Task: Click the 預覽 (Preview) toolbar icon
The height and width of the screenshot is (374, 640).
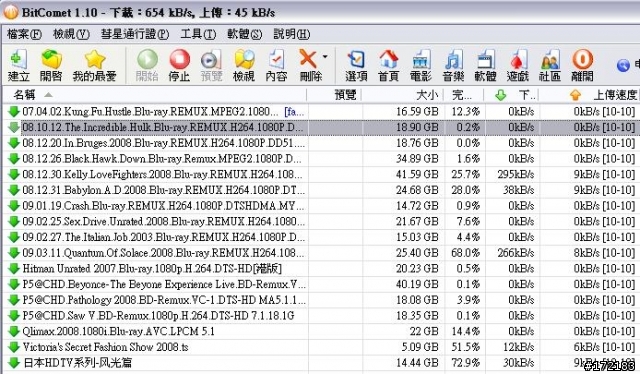Action: [211, 65]
